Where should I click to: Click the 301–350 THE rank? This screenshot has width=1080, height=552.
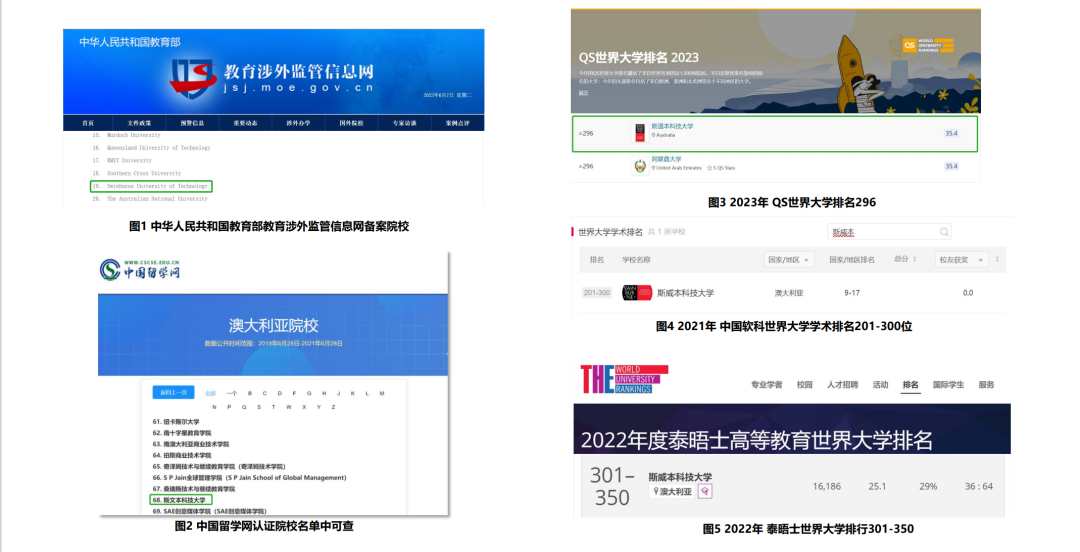coord(612,487)
